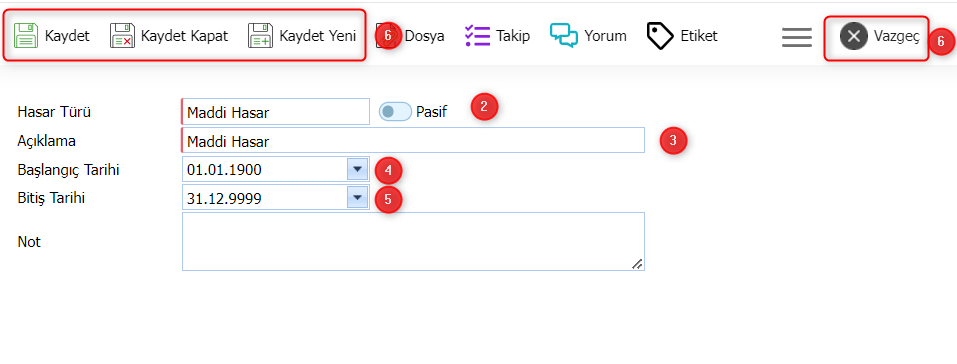Select the Takip toolbar label

(x=513, y=36)
